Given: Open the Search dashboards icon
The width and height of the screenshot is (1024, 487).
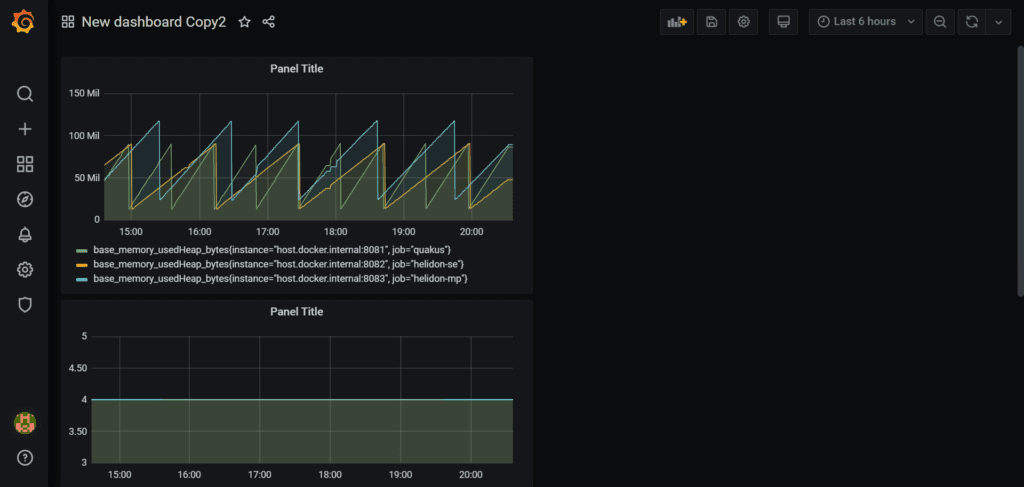Looking at the screenshot, I should (x=25, y=94).
